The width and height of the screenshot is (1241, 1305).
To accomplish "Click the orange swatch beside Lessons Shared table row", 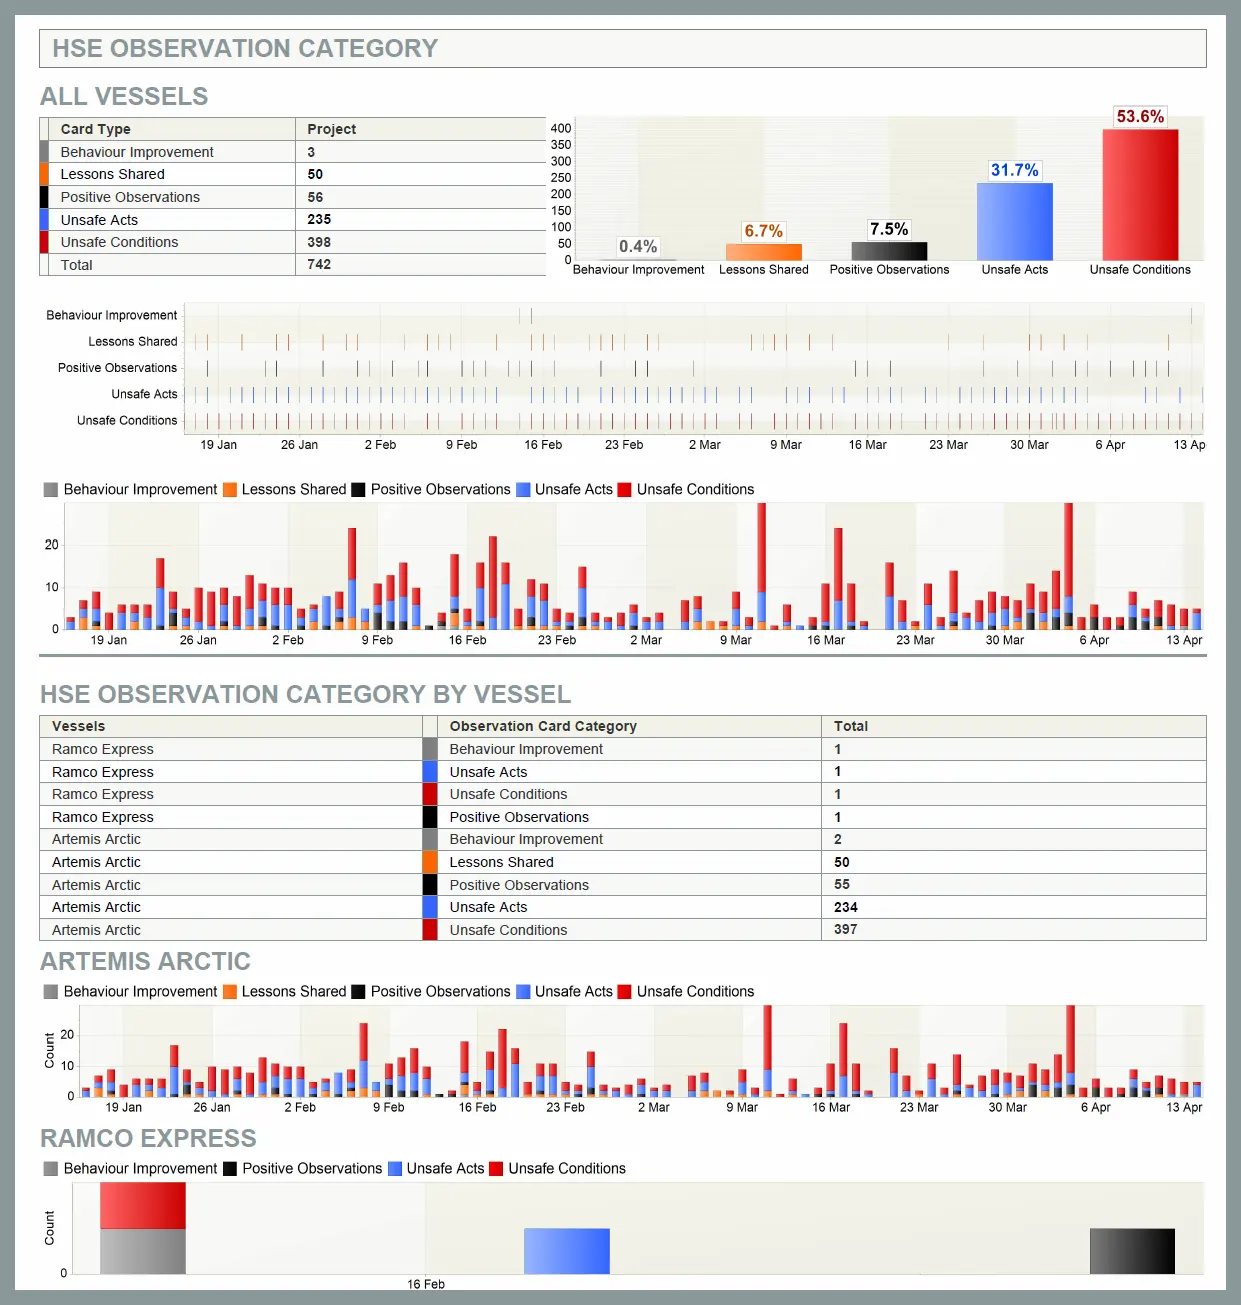I will pos(44,174).
